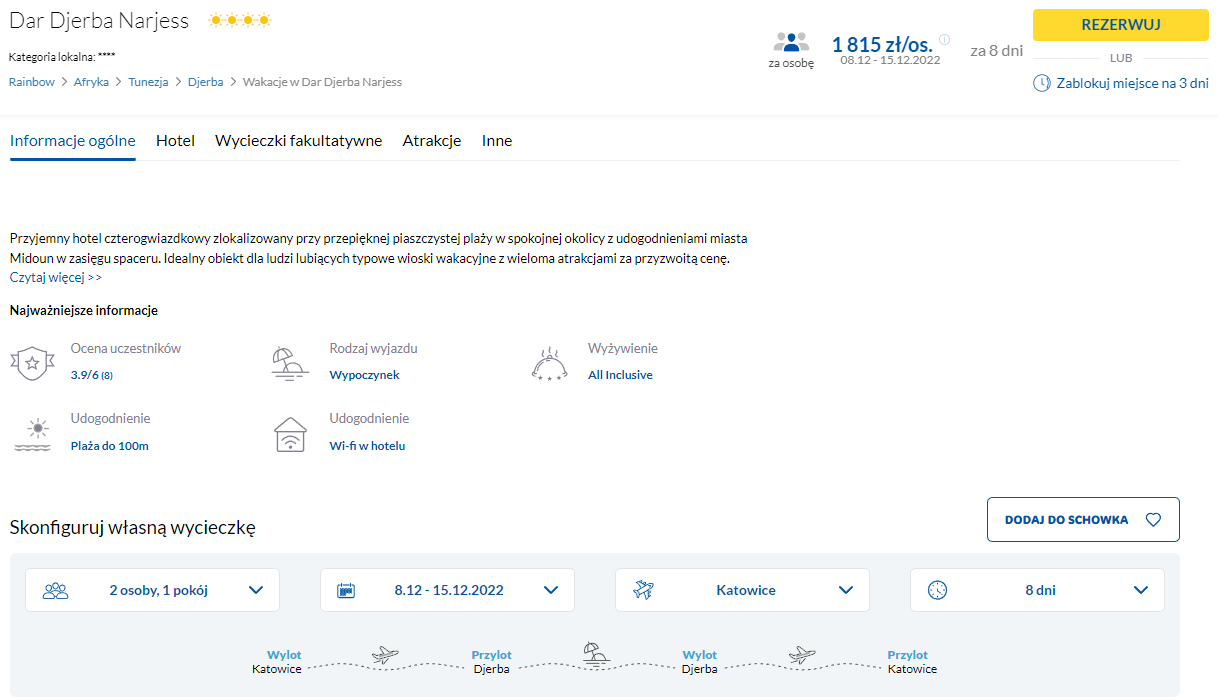
Task: Switch to the Hotel tab
Action: pyautogui.click(x=175, y=141)
